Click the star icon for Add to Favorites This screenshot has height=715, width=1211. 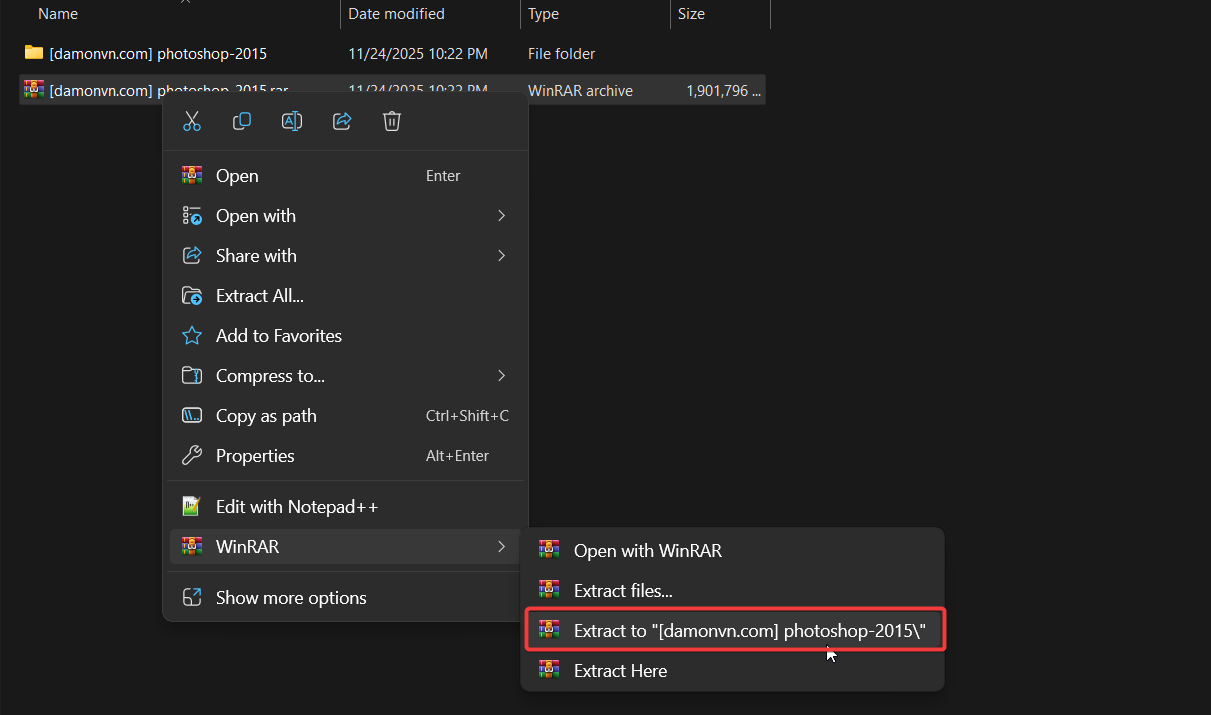point(192,335)
